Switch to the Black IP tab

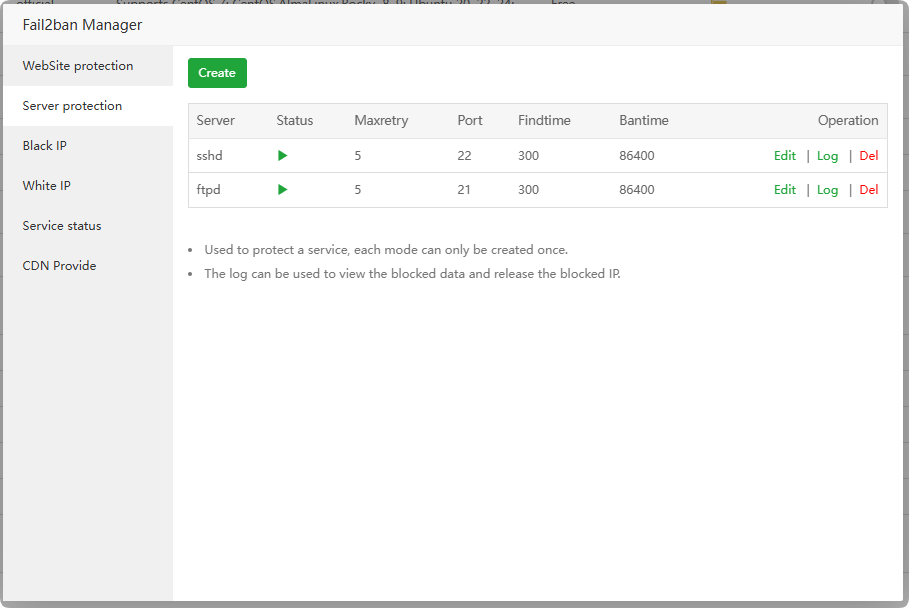(x=45, y=146)
